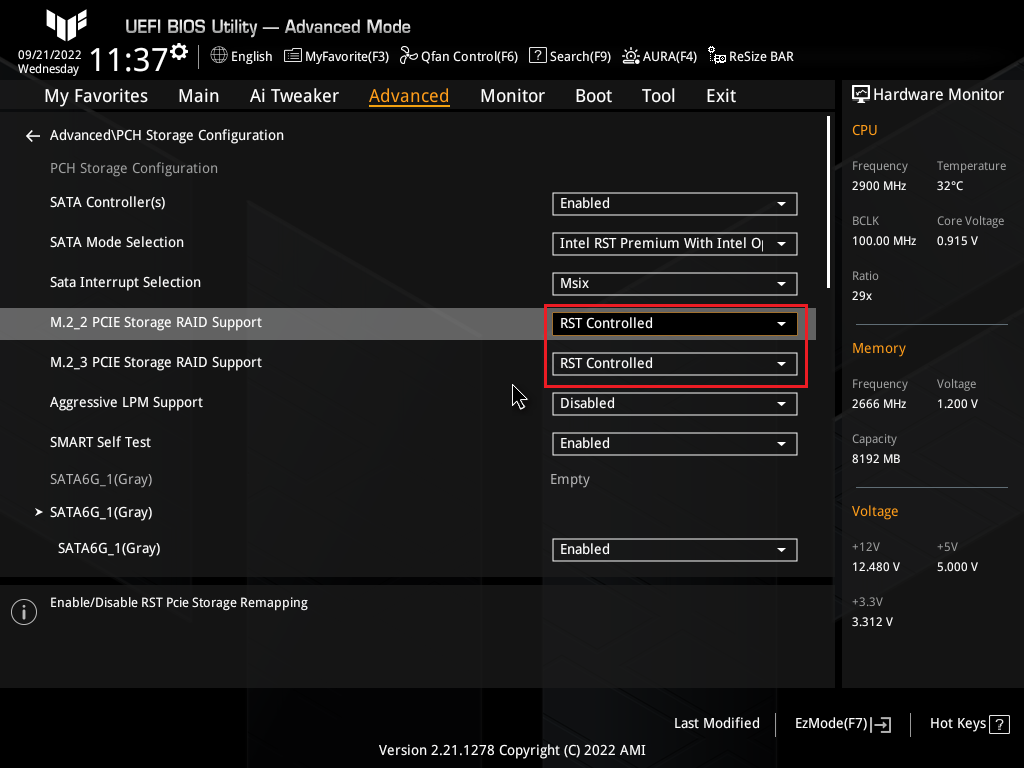Click the CPU temperature value 32°C
1024x768 pixels.
click(x=950, y=186)
